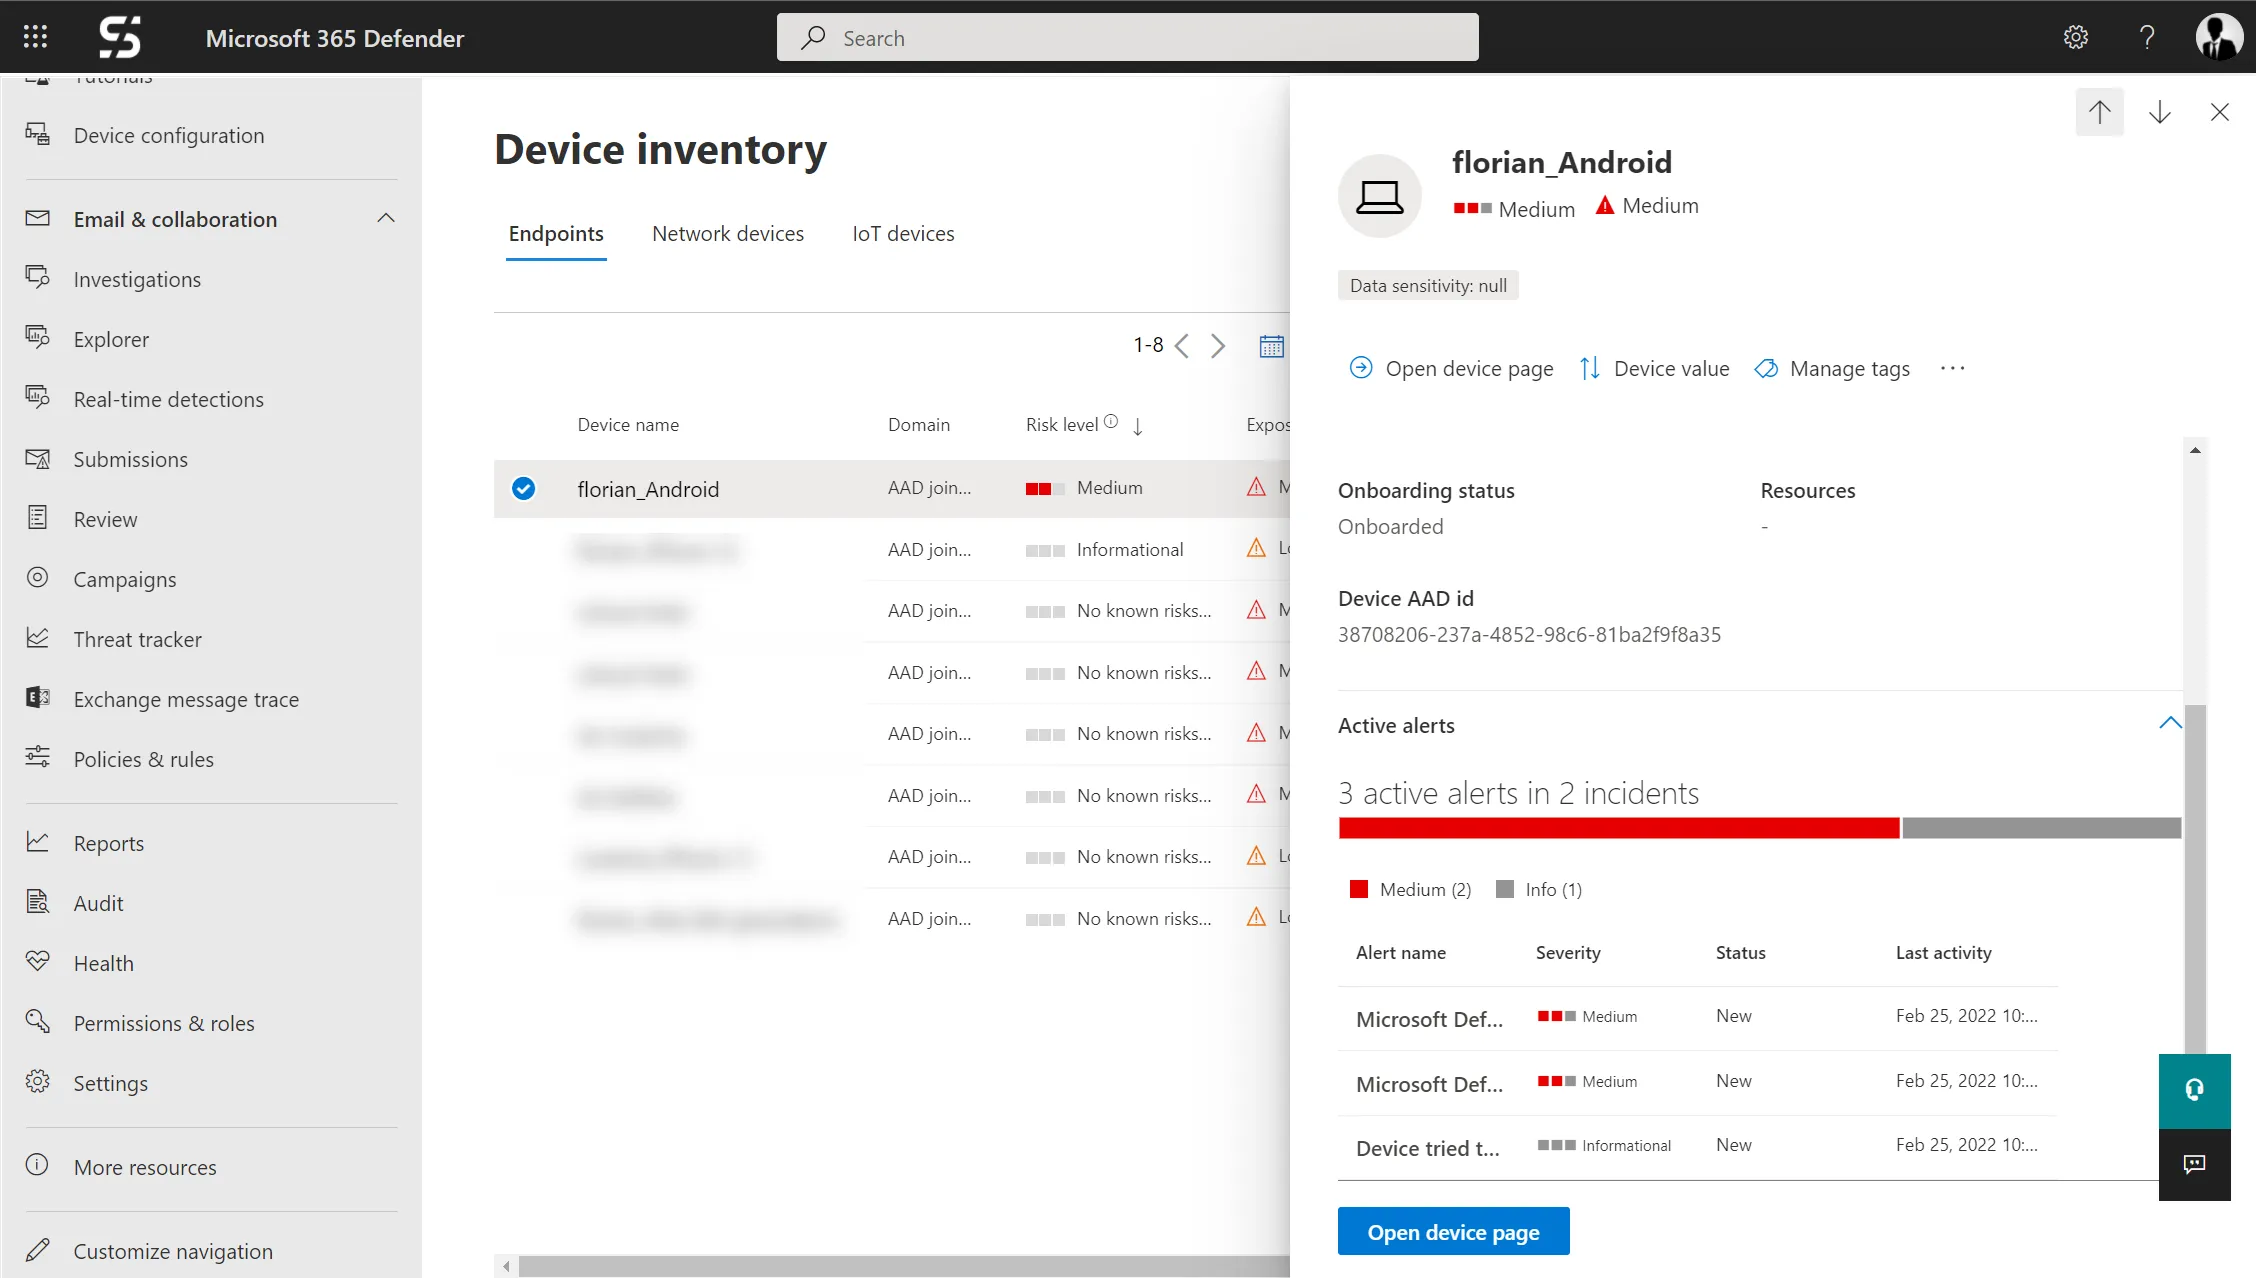Click the Info (1) legend entry
The height and width of the screenshot is (1278, 2256).
point(1539,889)
